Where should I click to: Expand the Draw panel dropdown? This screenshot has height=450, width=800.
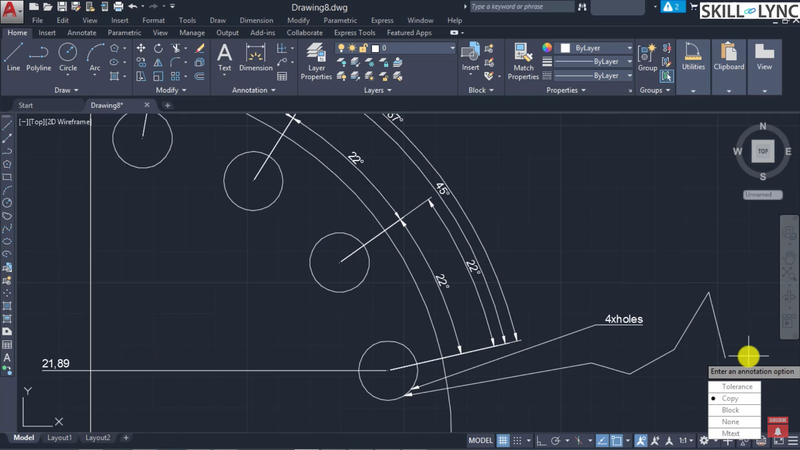69,90
